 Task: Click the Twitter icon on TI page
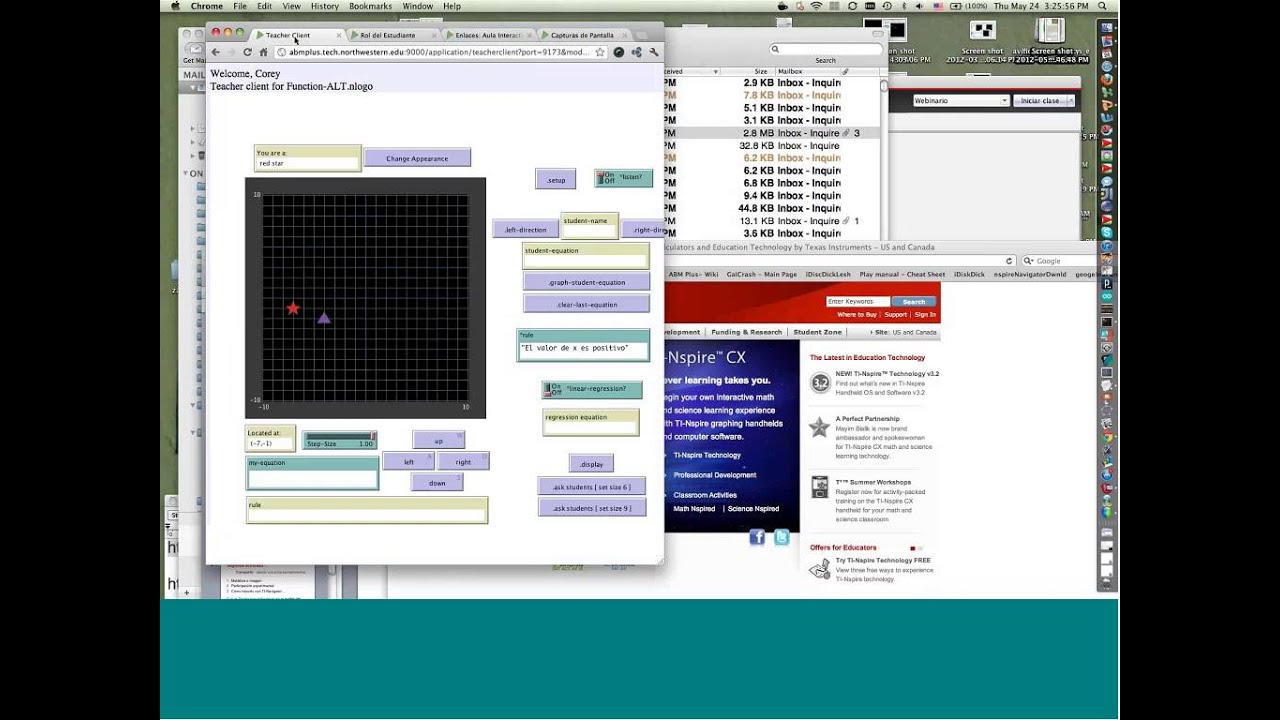pos(781,537)
